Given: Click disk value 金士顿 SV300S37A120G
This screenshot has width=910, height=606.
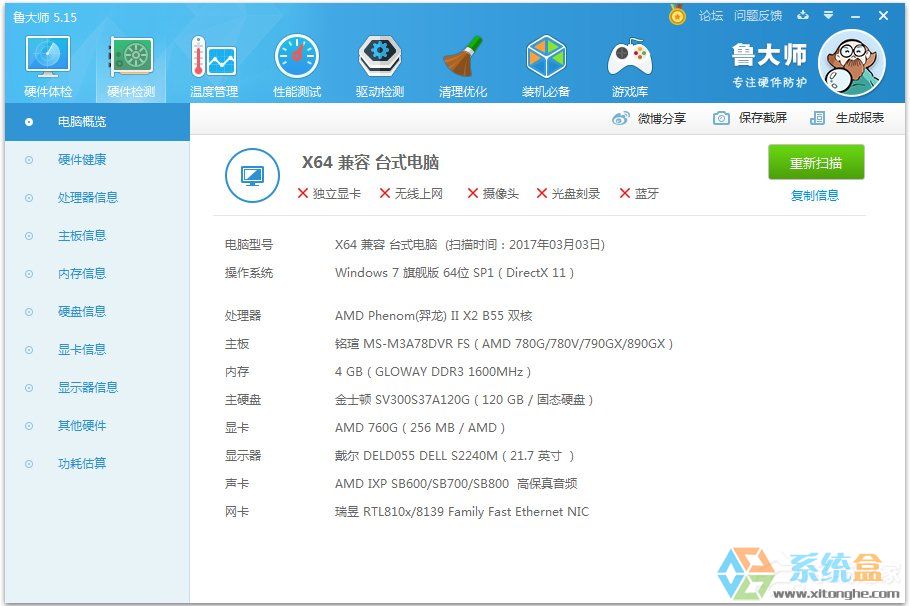Looking at the screenshot, I should coord(464,400).
